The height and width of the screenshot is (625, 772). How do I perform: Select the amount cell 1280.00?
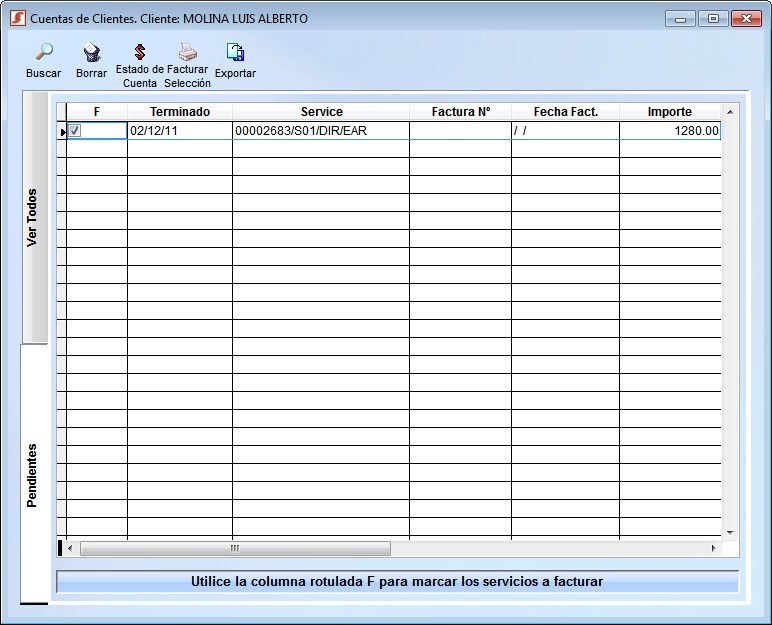click(x=670, y=131)
